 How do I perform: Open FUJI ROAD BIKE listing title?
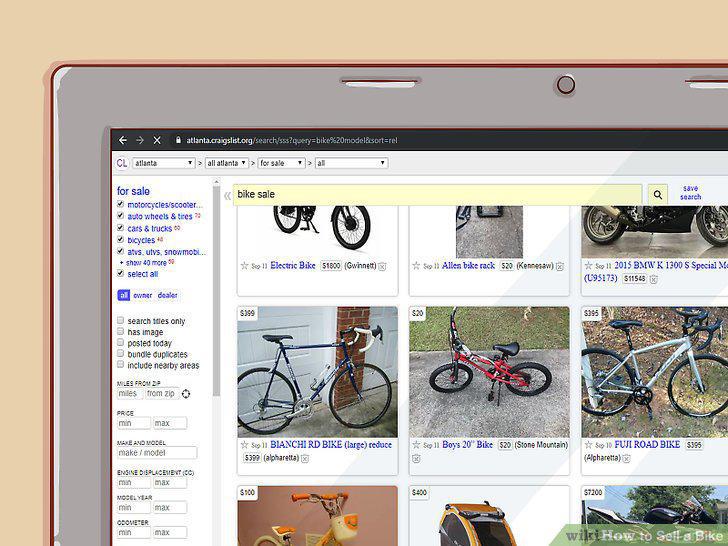(x=647, y=445)
